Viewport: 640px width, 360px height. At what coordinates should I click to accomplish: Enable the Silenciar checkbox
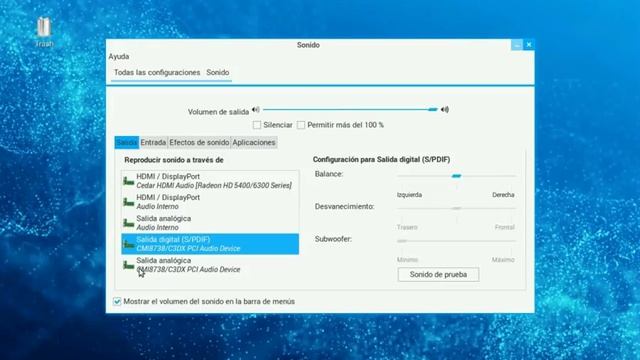[x=257, y=125]
